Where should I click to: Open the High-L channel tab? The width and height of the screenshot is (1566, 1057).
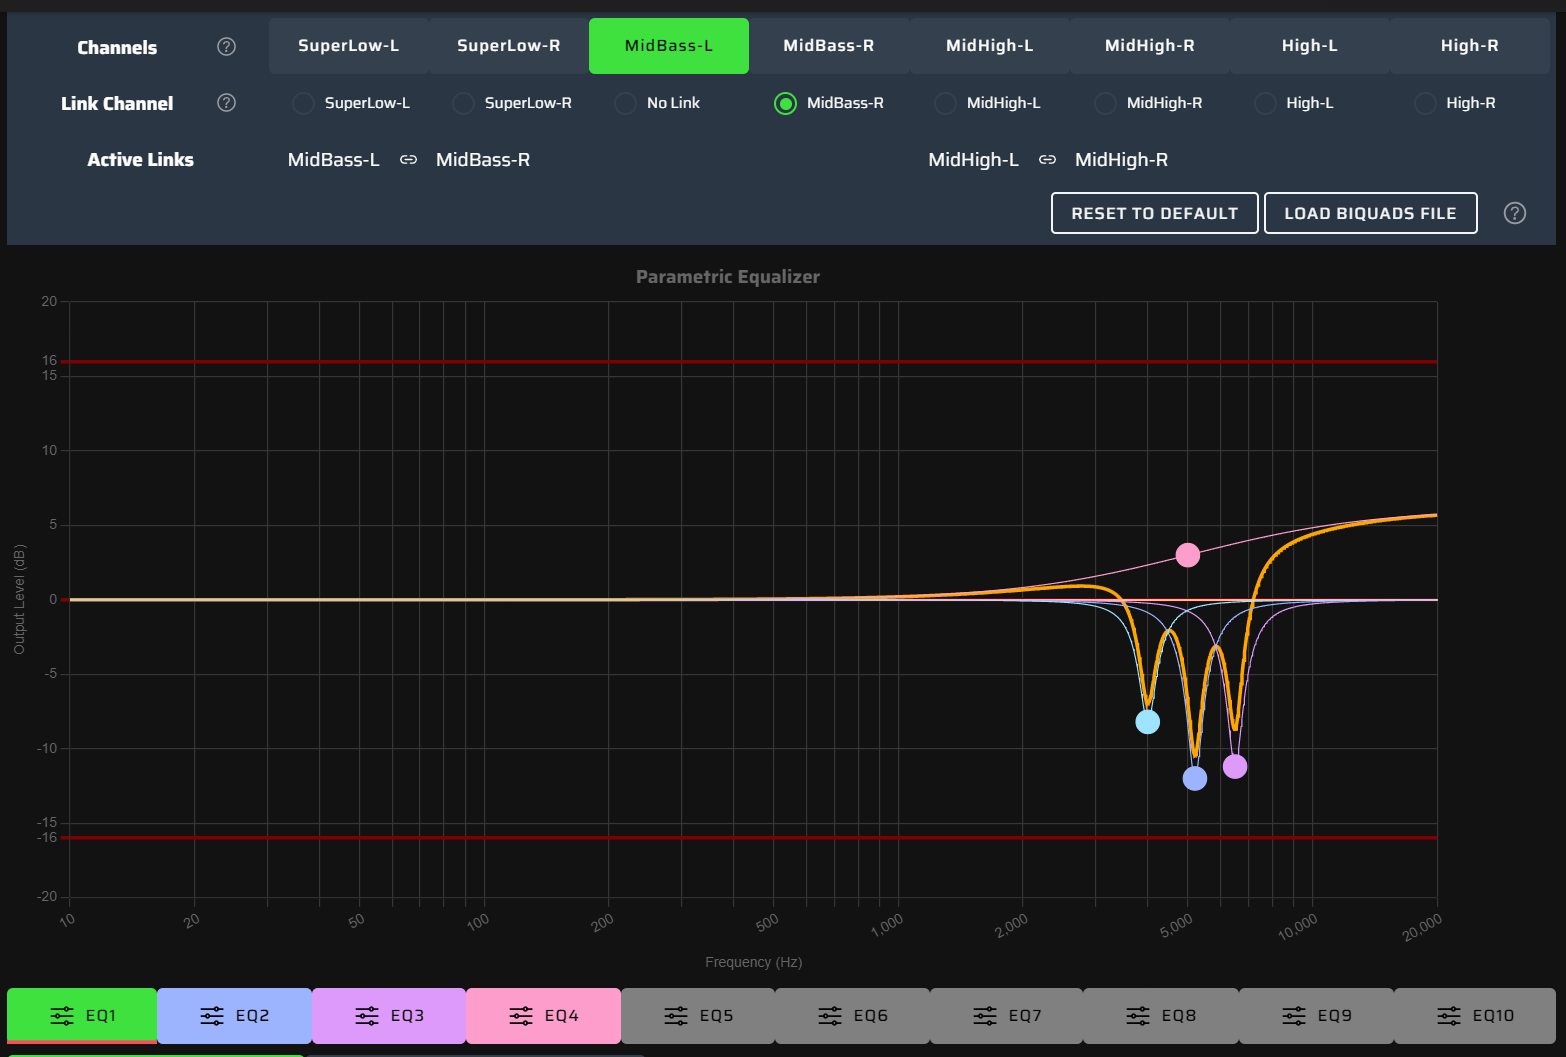1309,46
